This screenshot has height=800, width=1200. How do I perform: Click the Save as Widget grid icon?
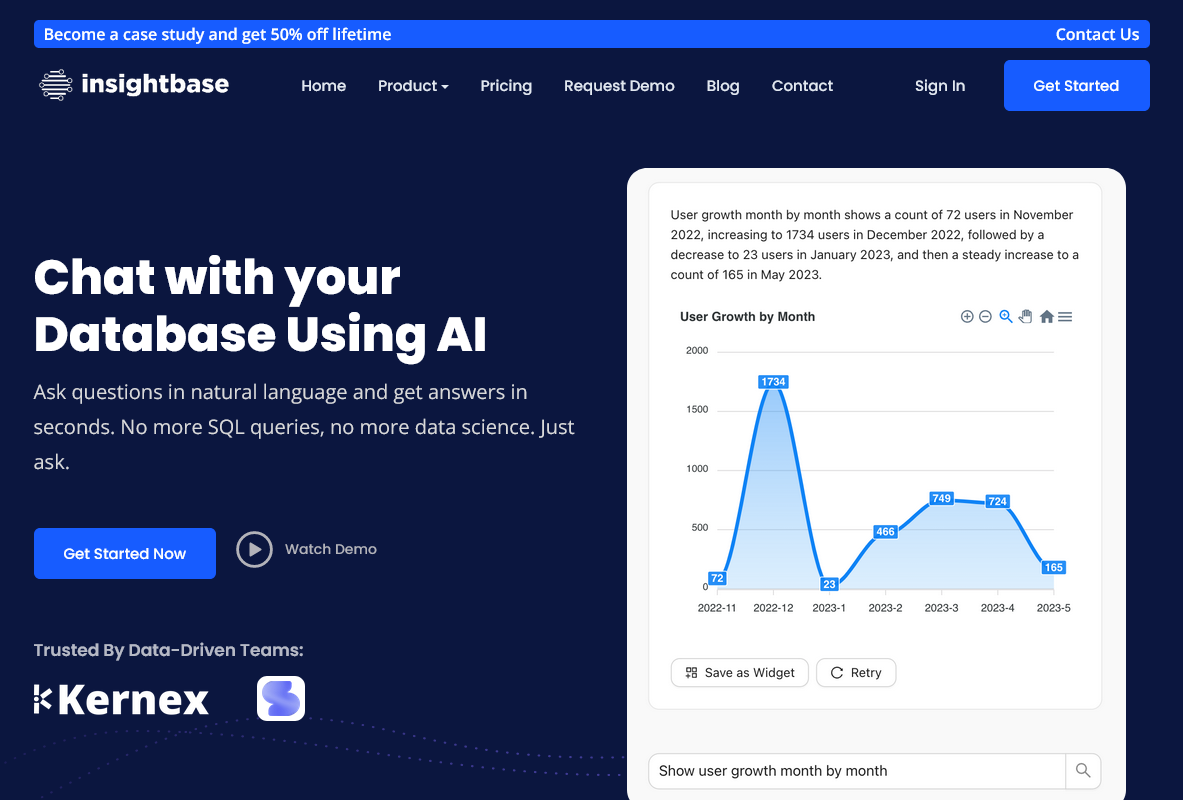pos(691,672)
